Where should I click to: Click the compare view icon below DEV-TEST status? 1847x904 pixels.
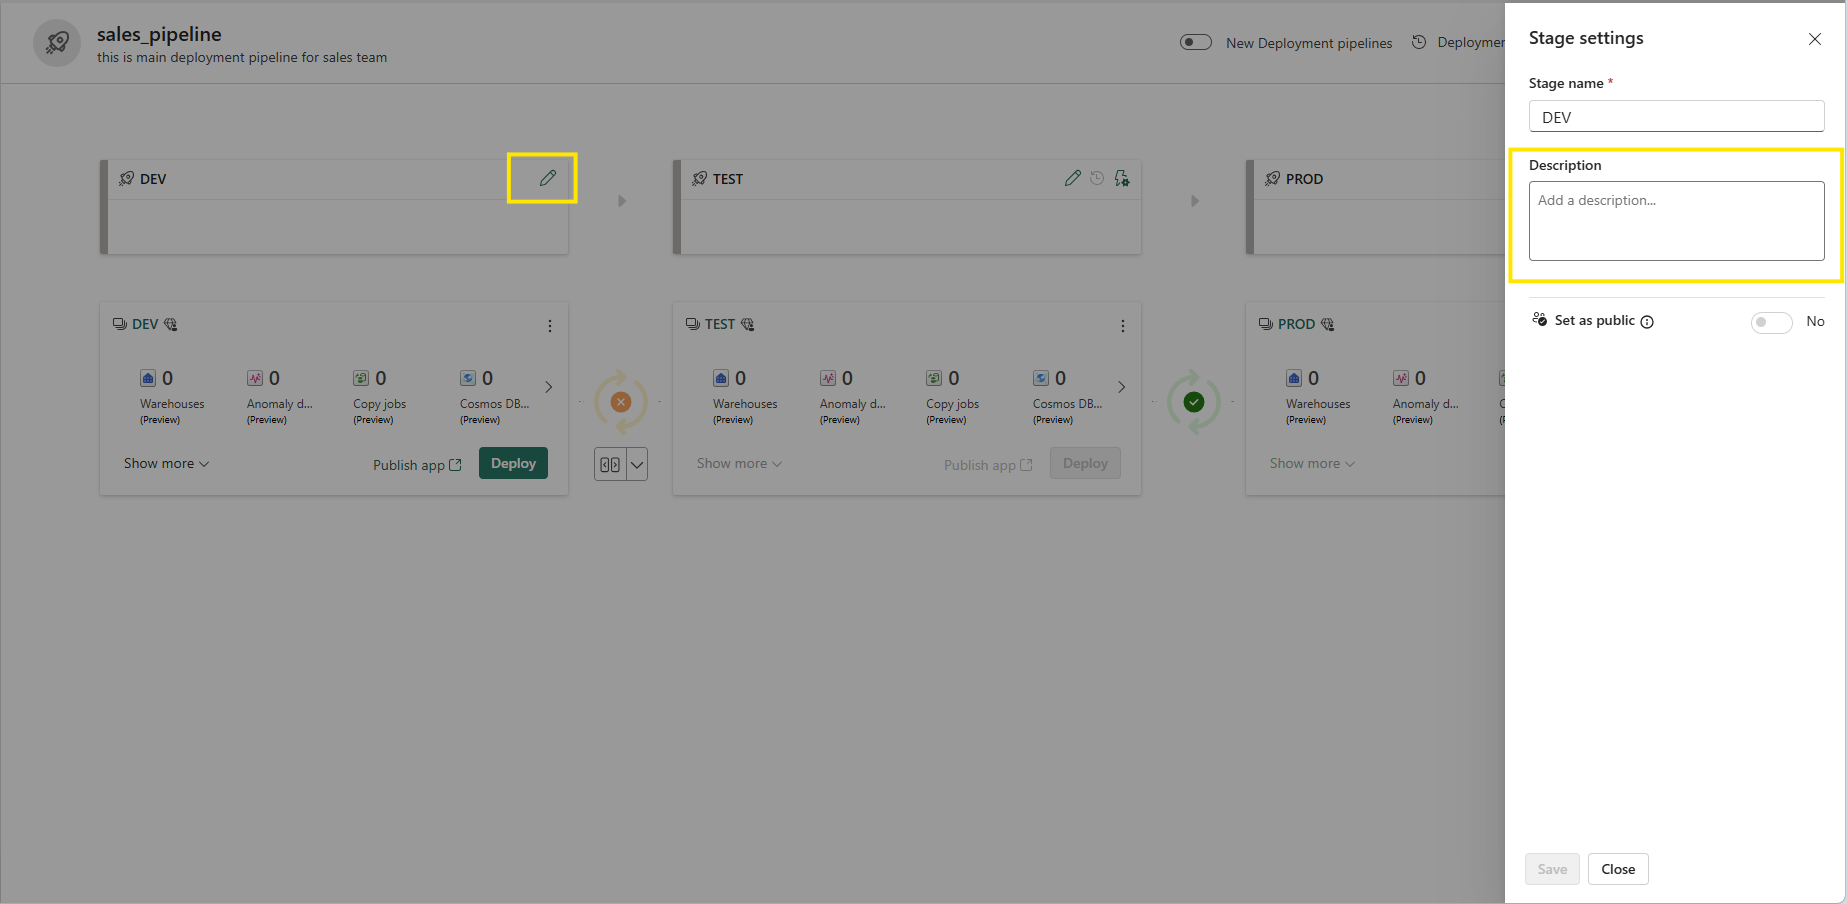tap(610, 464)
